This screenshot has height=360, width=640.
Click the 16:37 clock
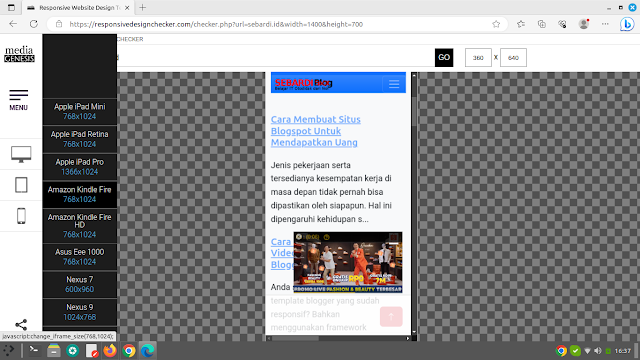(623, 351)
